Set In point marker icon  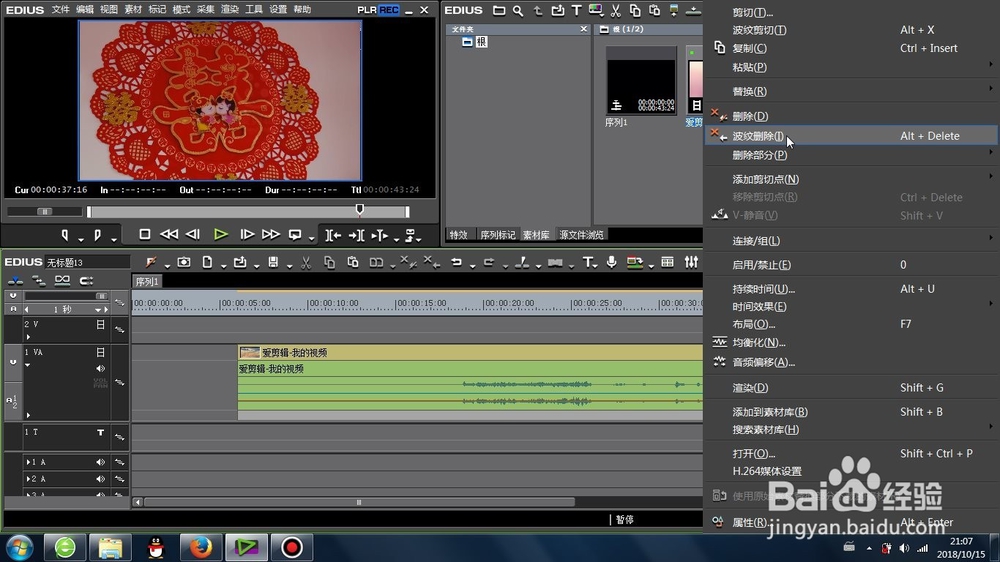[64, 235]
